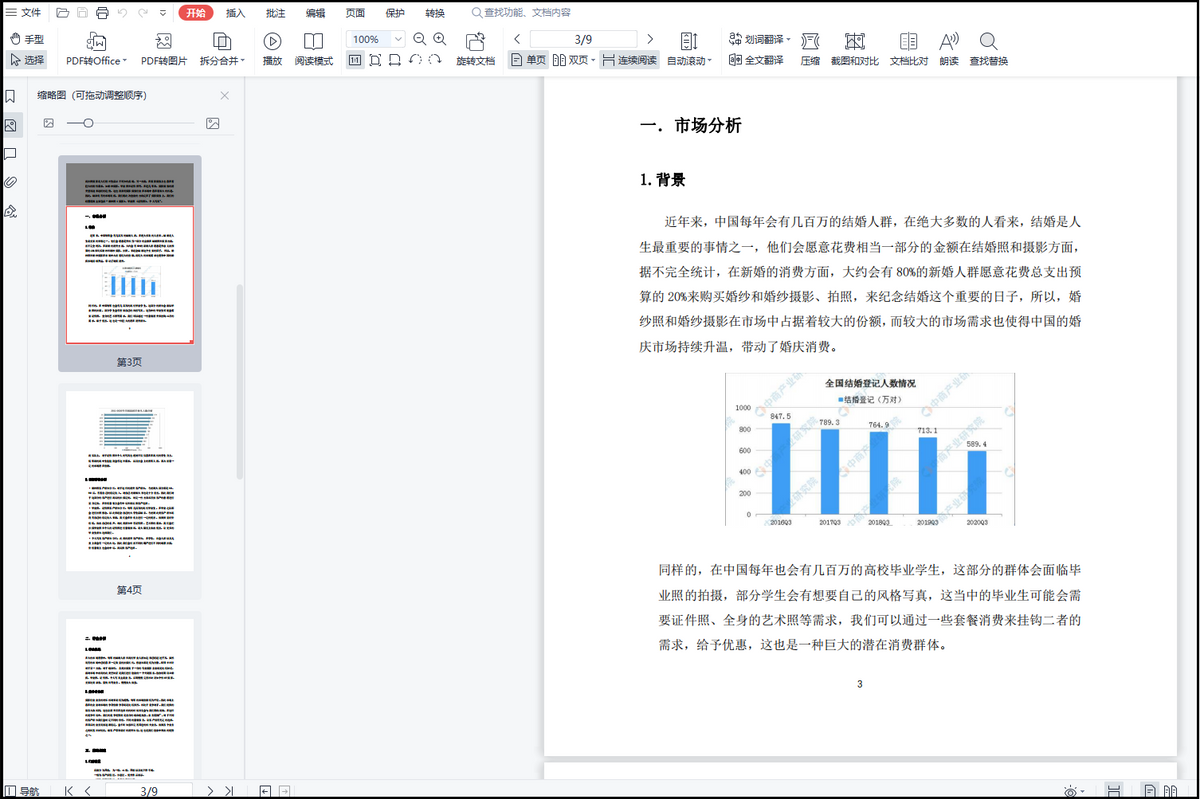Toggle the 1:1 actual size button
This screenshot has height=799, width=1200.
click(x=355, y=60)
